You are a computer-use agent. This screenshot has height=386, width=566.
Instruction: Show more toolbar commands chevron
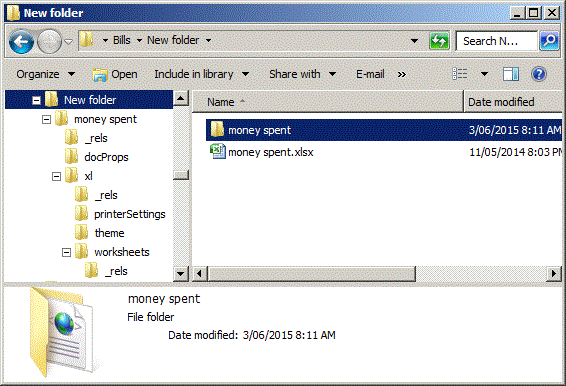(x=401, y=74)
